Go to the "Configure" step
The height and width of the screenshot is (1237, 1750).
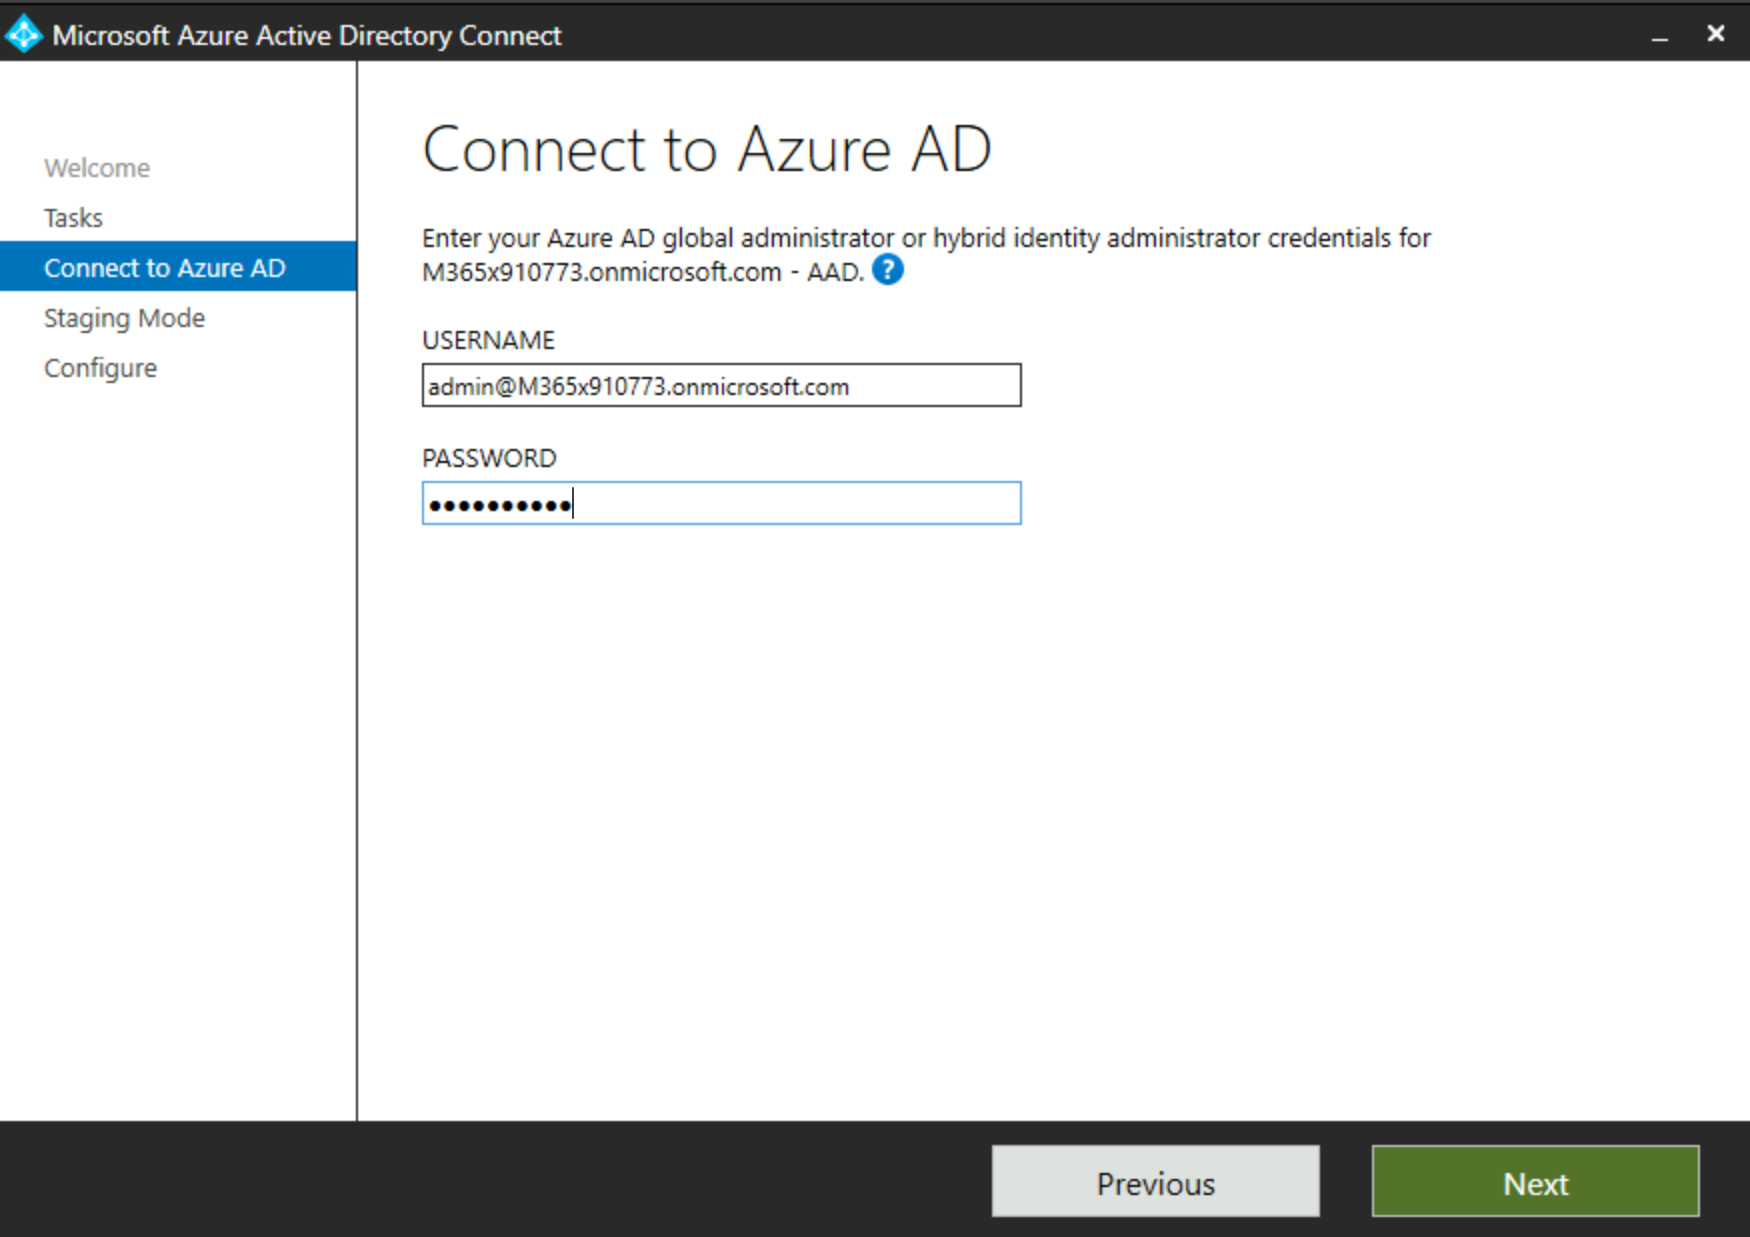point(100,367)
